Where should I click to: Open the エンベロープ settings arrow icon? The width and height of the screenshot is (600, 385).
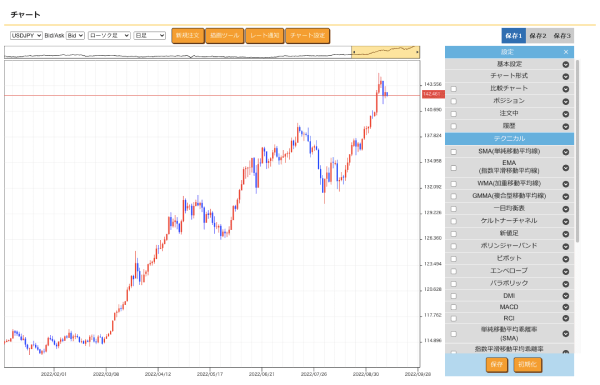566,272
